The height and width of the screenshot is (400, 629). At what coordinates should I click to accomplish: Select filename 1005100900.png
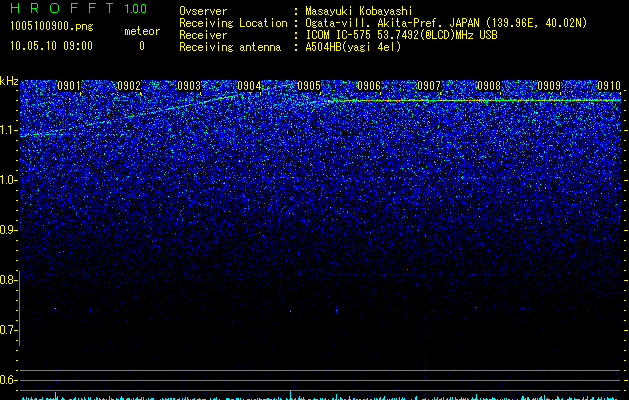coord(51,26)
